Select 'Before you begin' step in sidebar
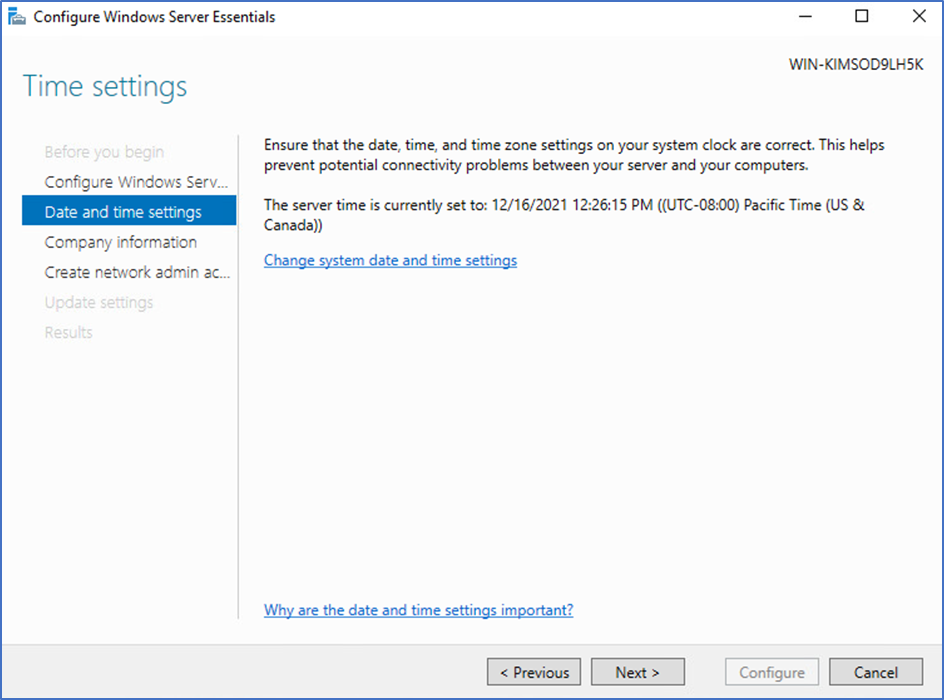The image size is (944, 700). tap(104, 152)
